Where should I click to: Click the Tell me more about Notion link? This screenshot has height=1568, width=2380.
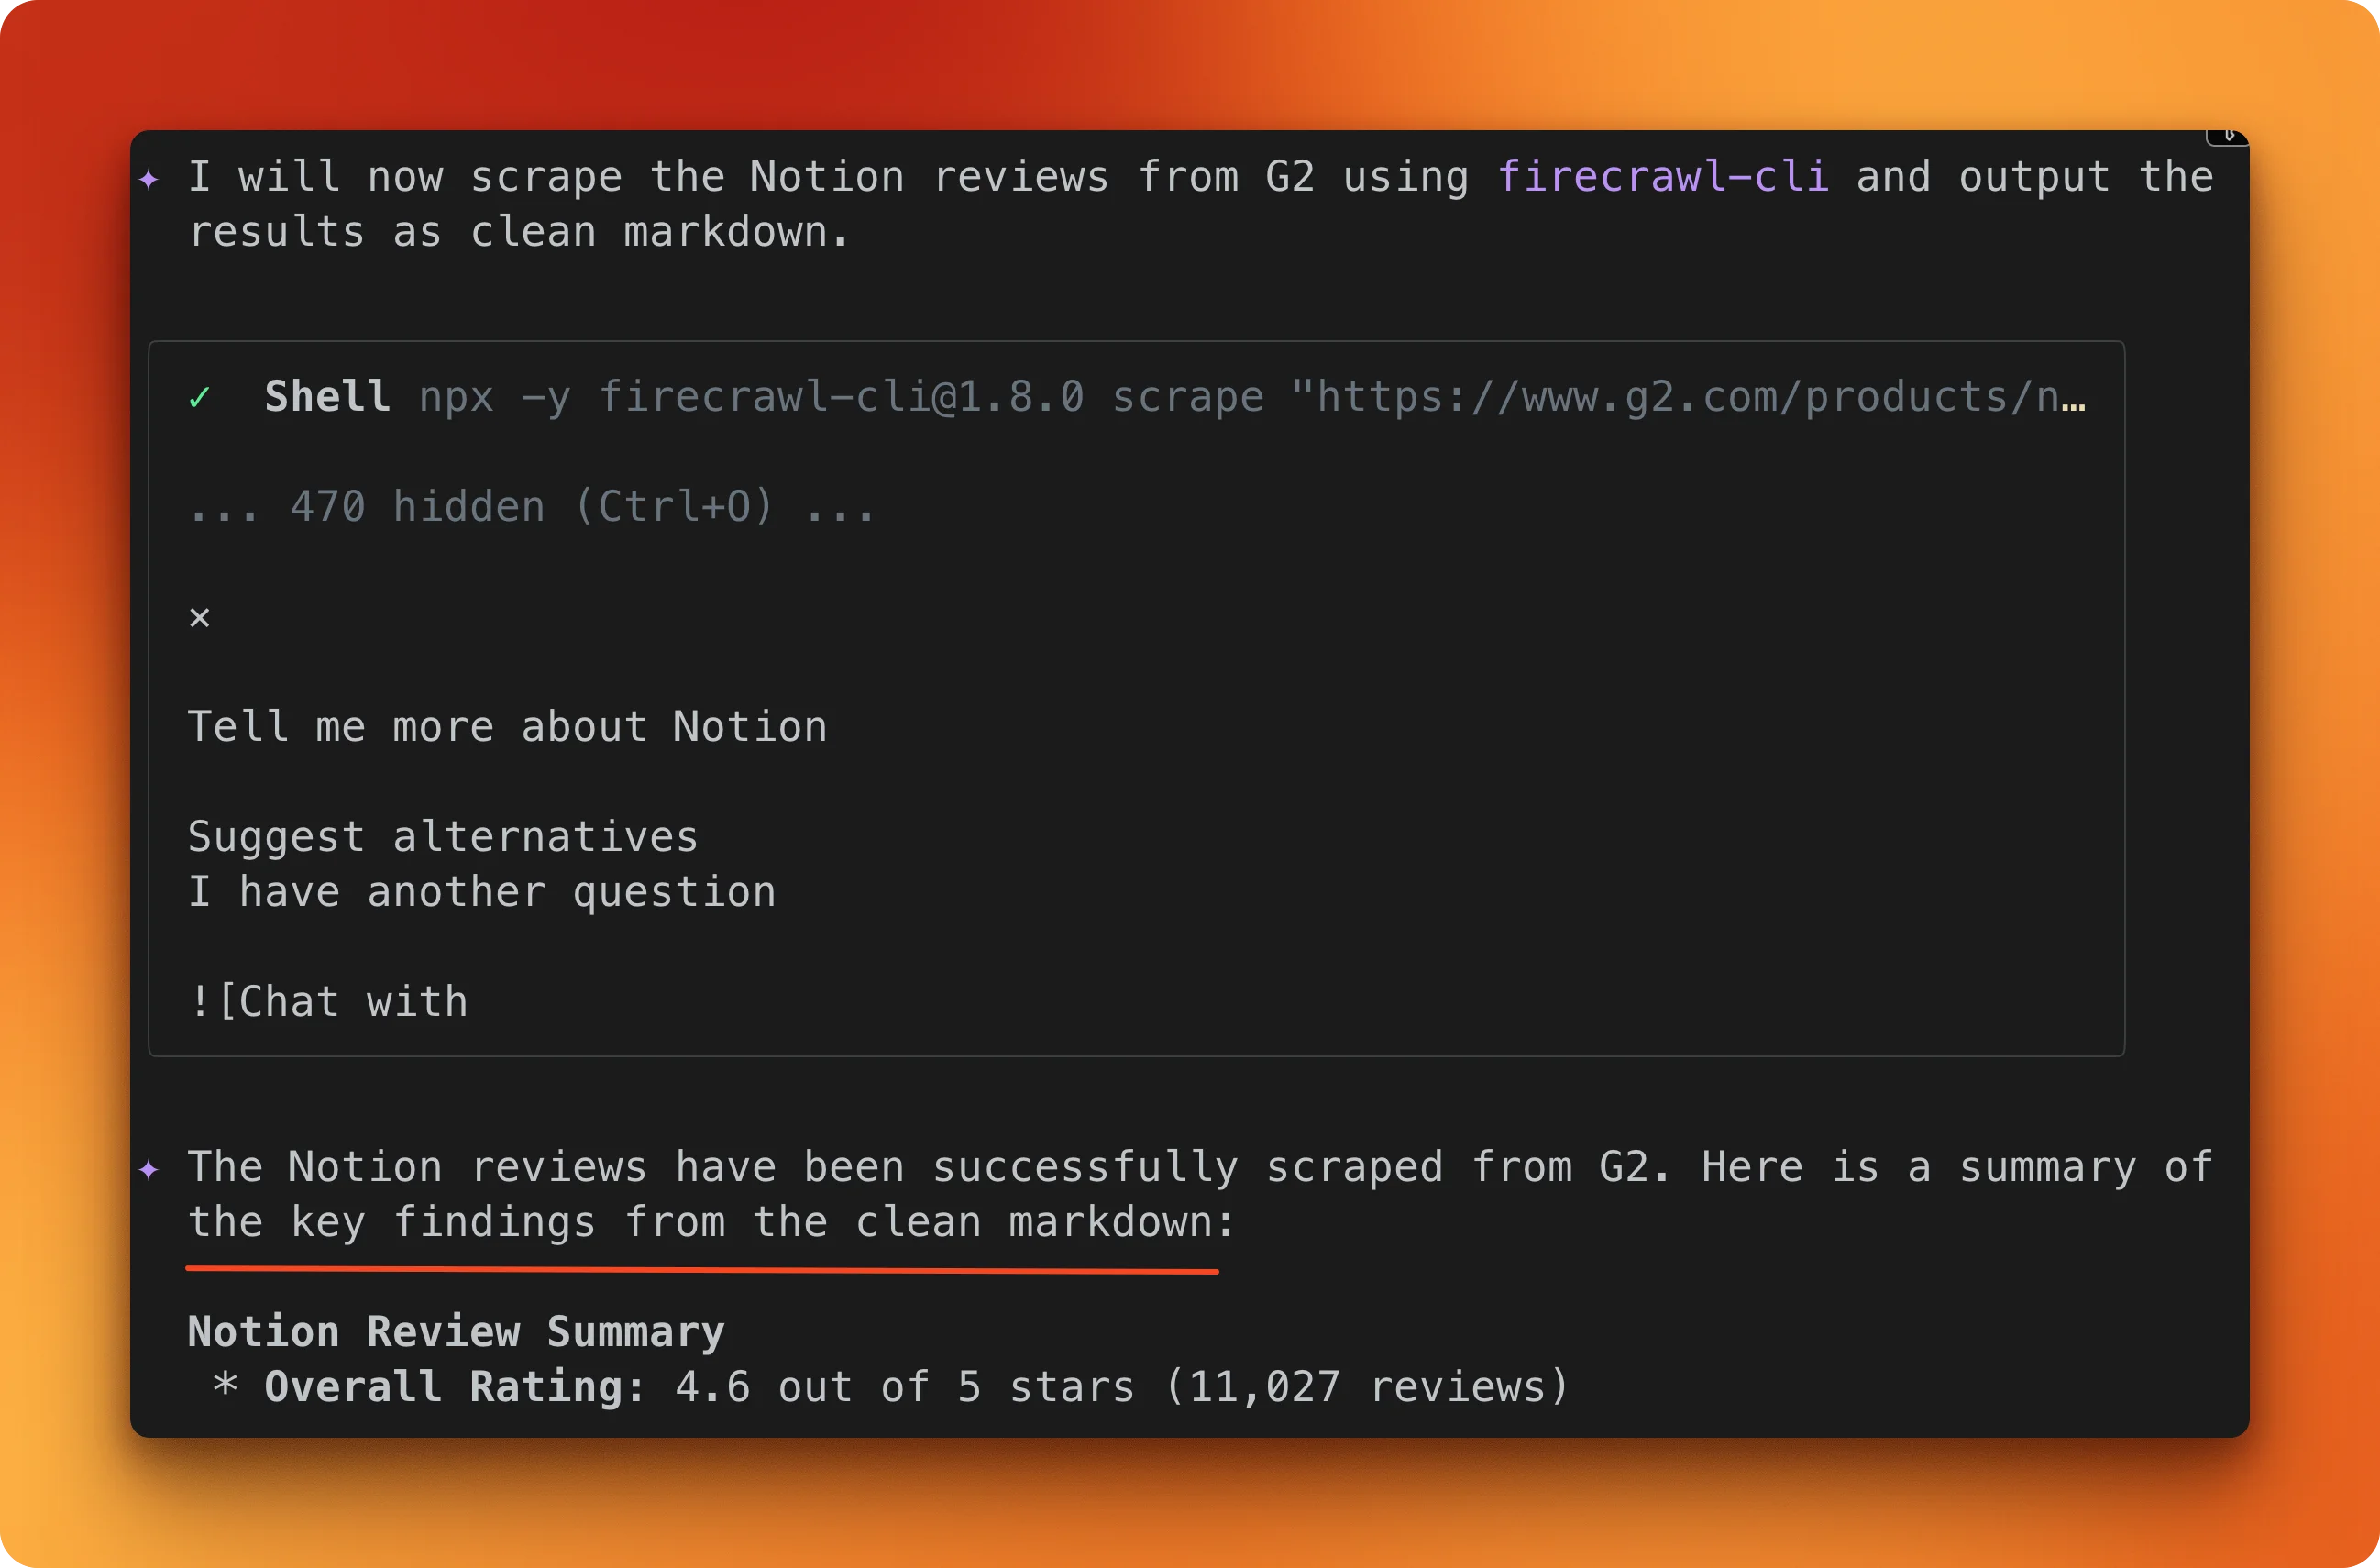[507, 727]
